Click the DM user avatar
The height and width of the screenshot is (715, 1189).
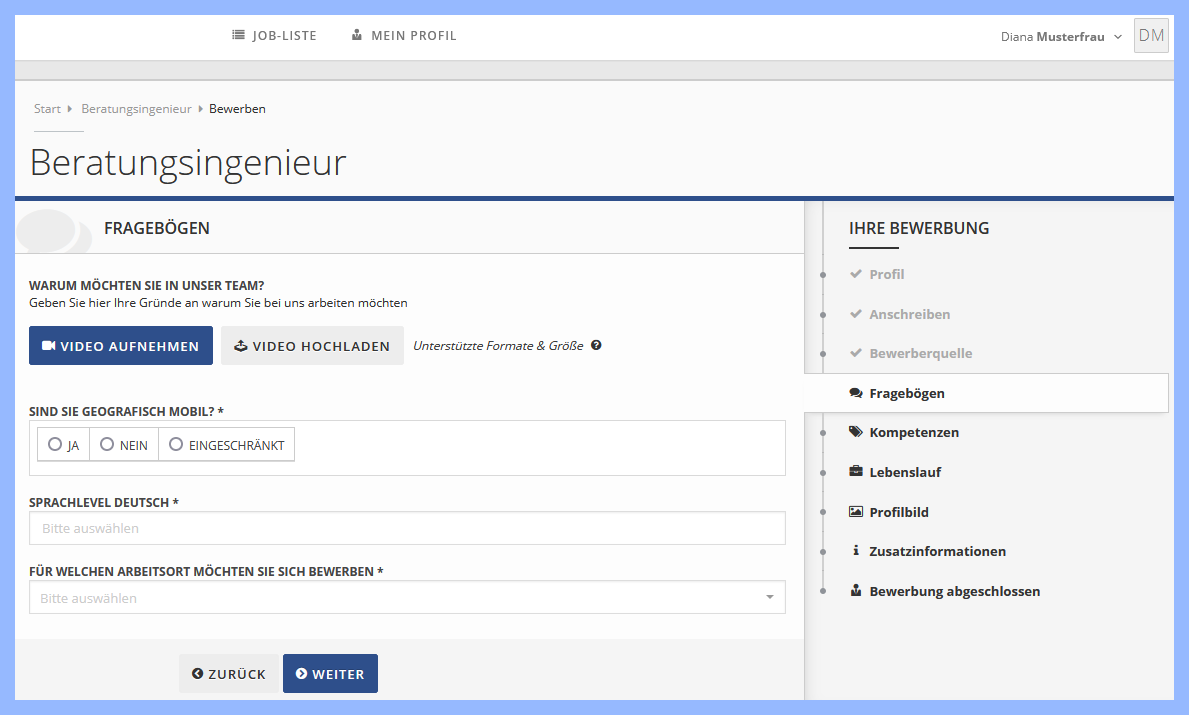1151,36
